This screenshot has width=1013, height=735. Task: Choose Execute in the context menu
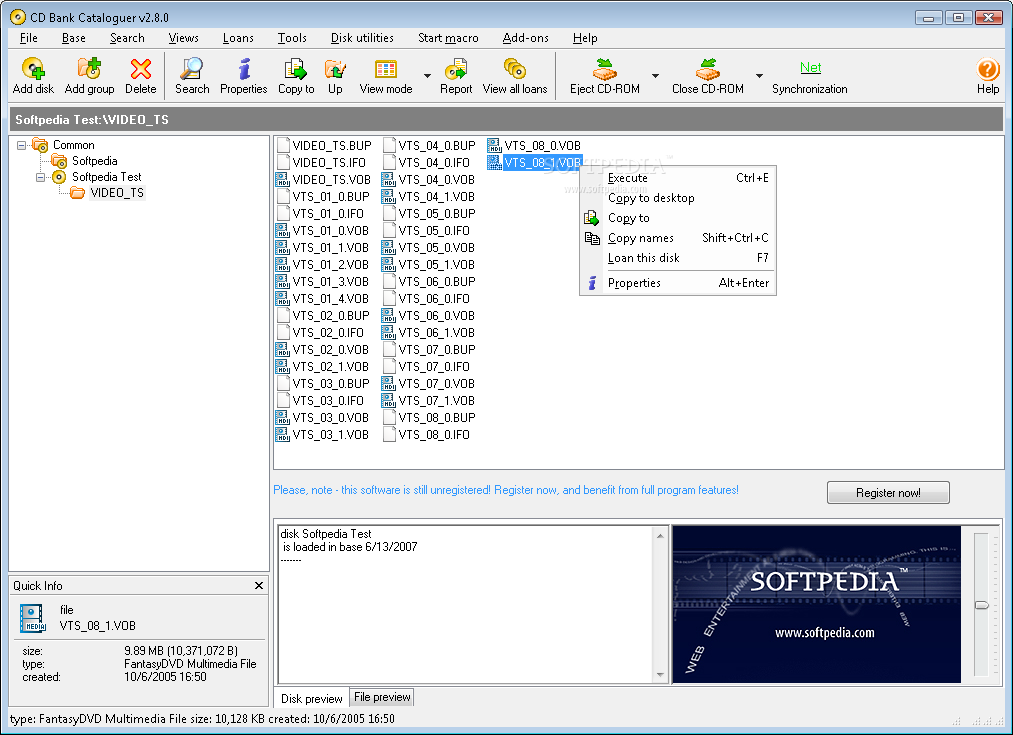678,178
